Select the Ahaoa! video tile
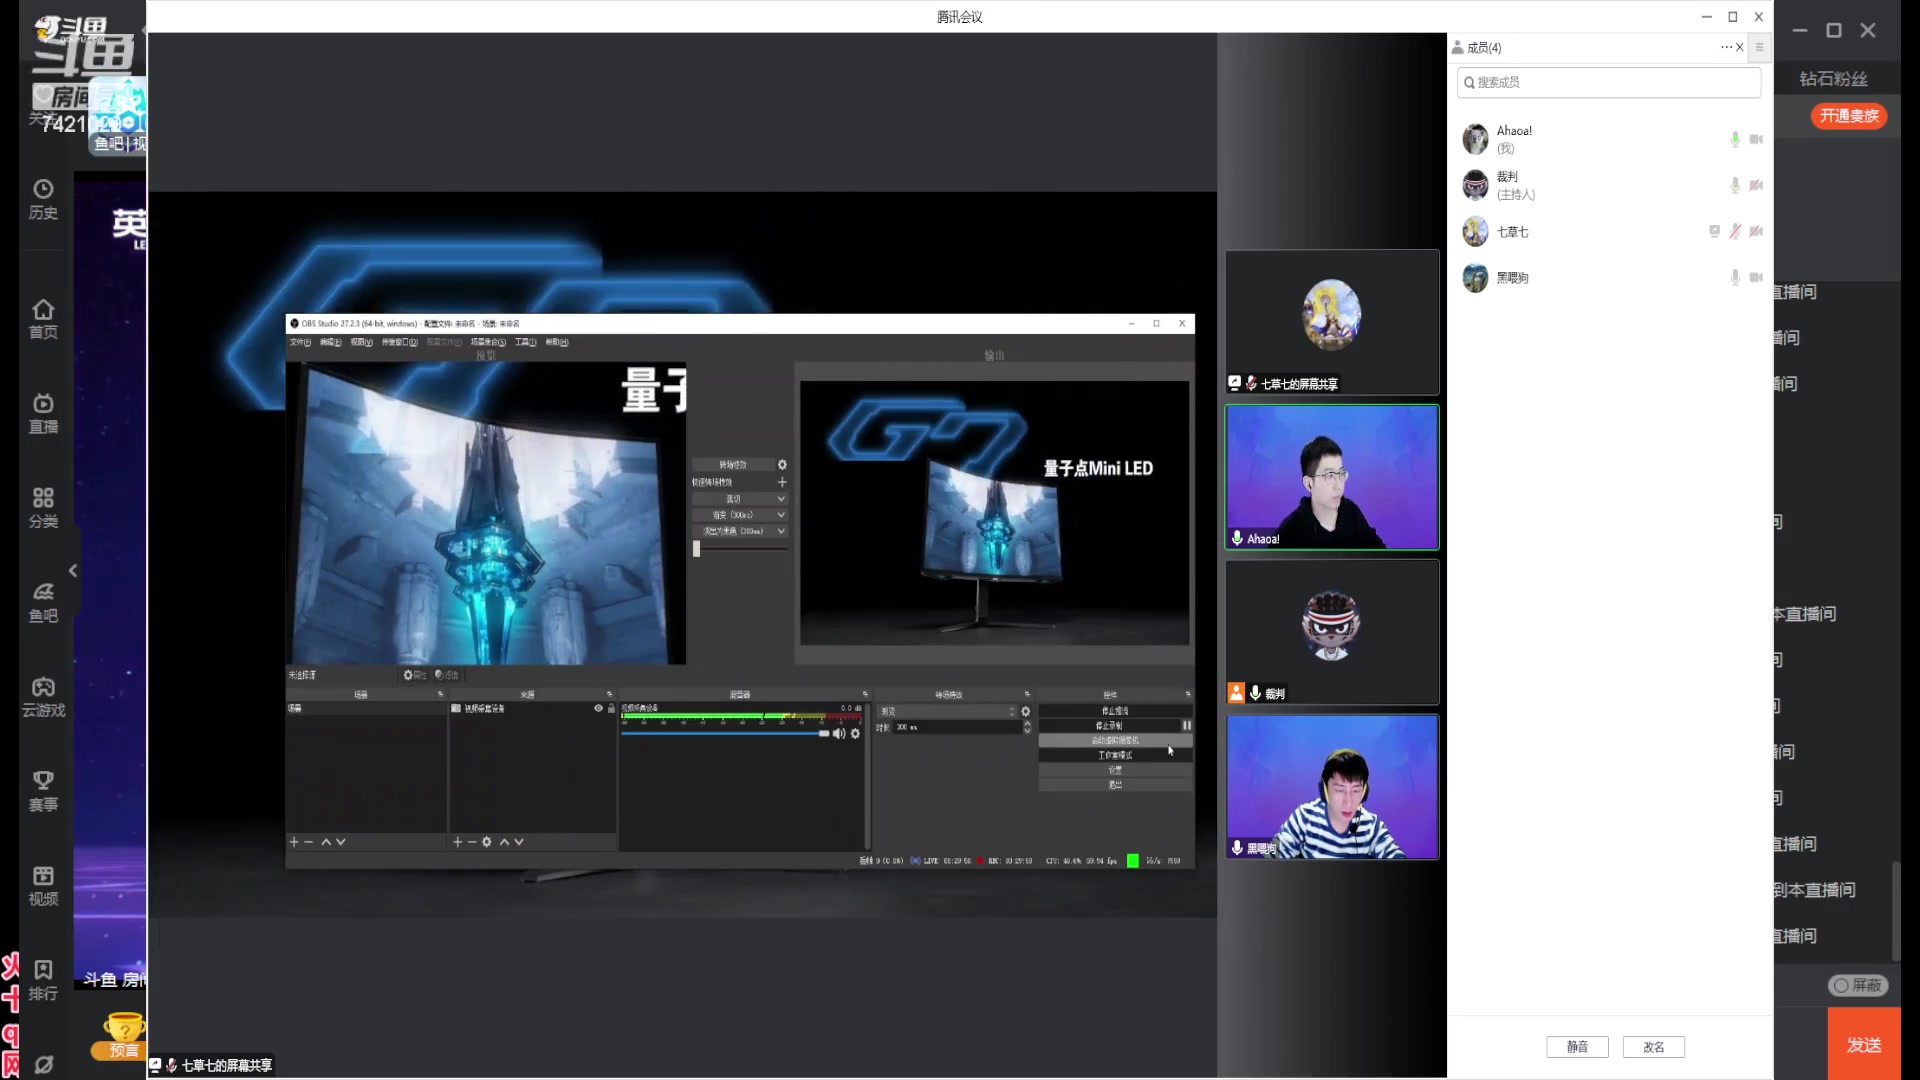 click(x=1332, y=477)
